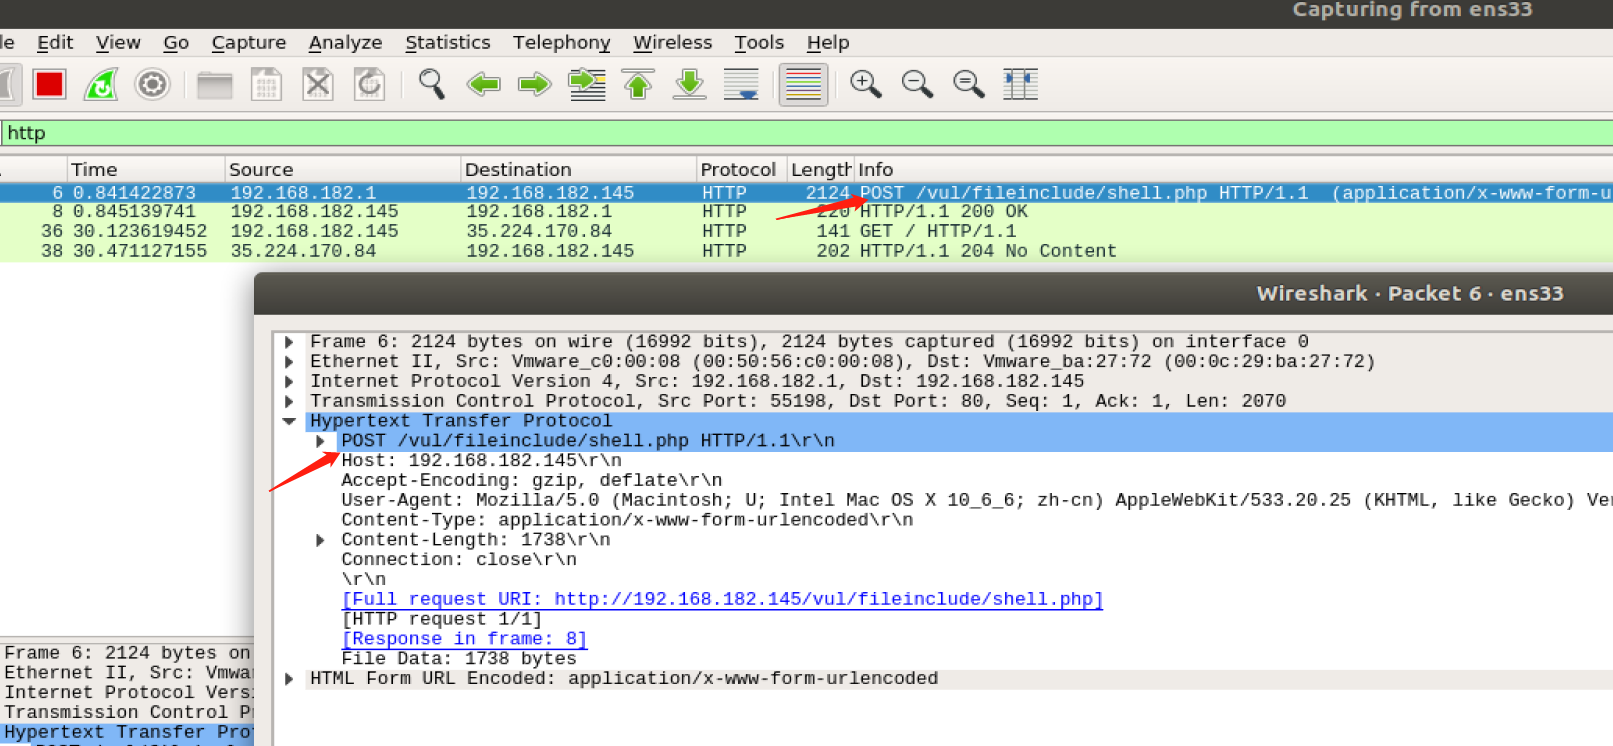Select Hypertext Transfer Protocol in main window pane

pos(127,732)
